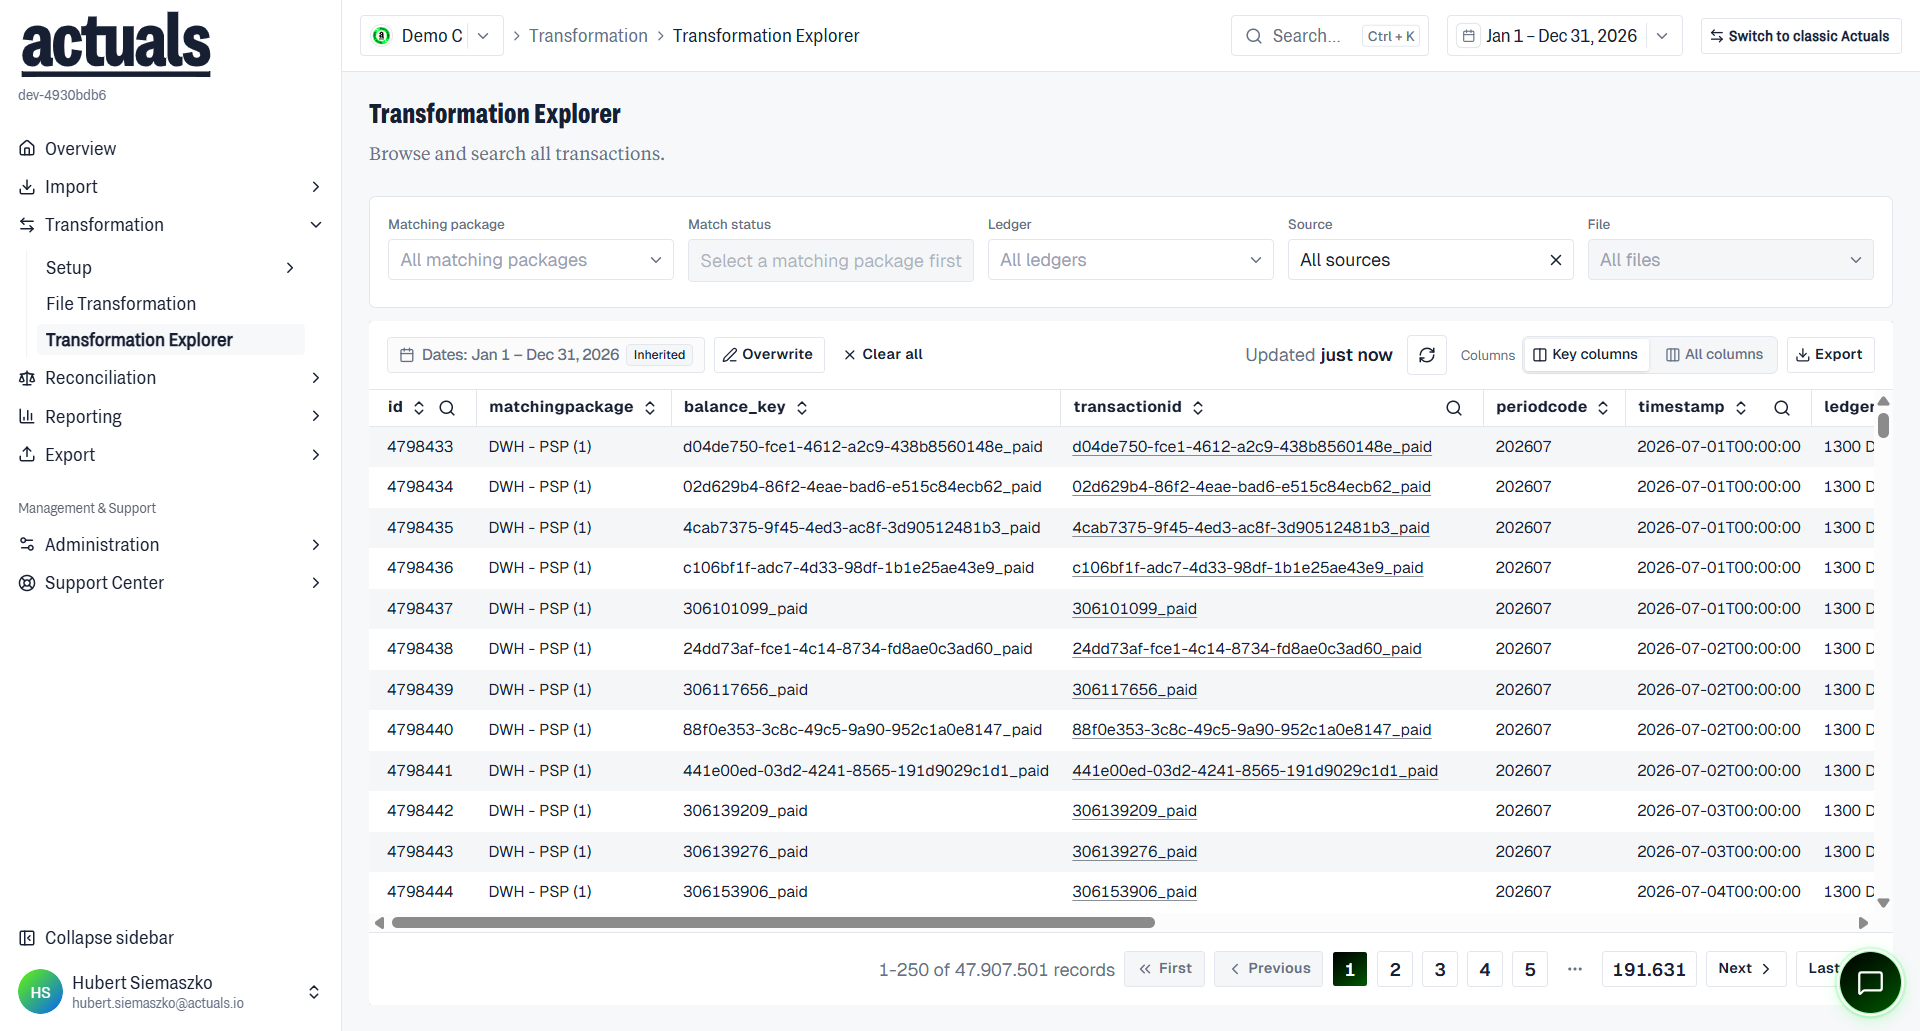
Task: Click the actuals logo
Action: point(116,44)
